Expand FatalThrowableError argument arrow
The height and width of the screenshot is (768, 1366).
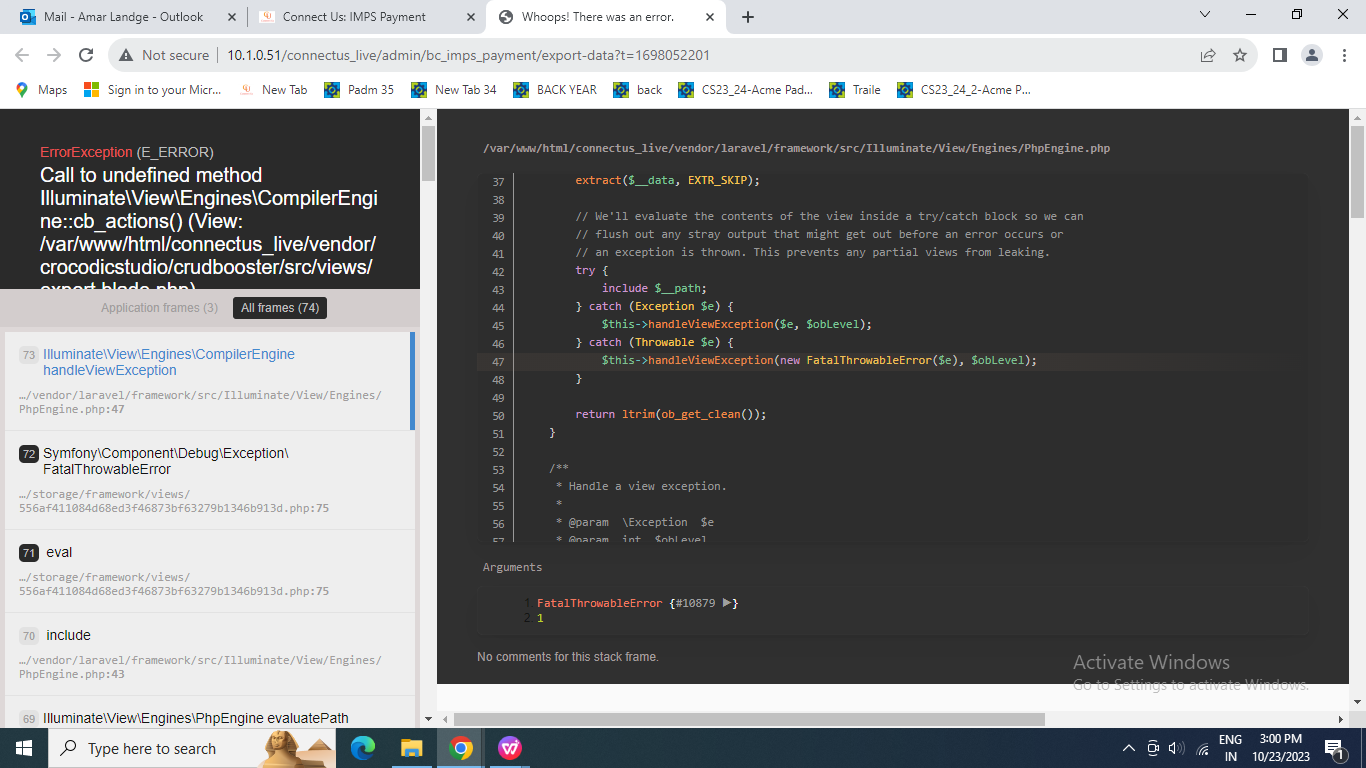(x=729, y=603)
